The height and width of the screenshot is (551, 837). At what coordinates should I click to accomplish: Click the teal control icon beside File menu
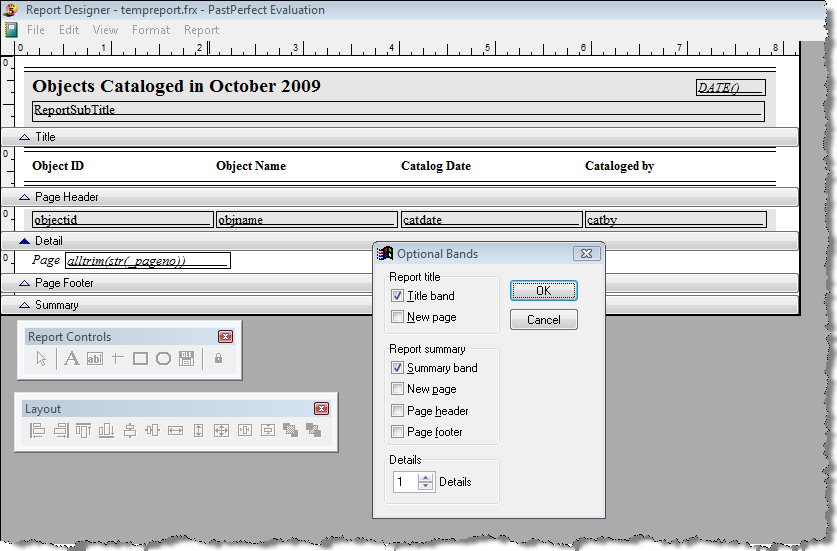[12, 30]
